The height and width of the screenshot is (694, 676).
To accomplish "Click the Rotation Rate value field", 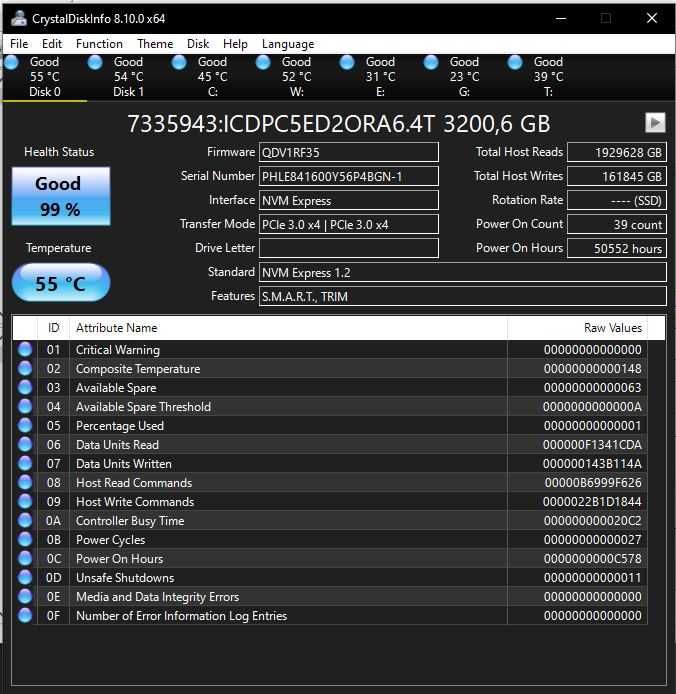I will [x=617, y=200].
